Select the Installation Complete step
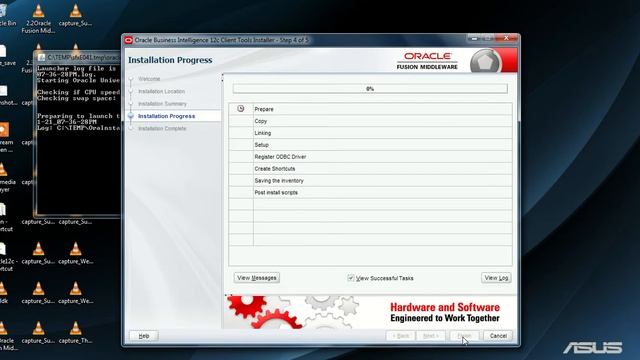Viewport: 640px width, 360px height. (162, 129)
